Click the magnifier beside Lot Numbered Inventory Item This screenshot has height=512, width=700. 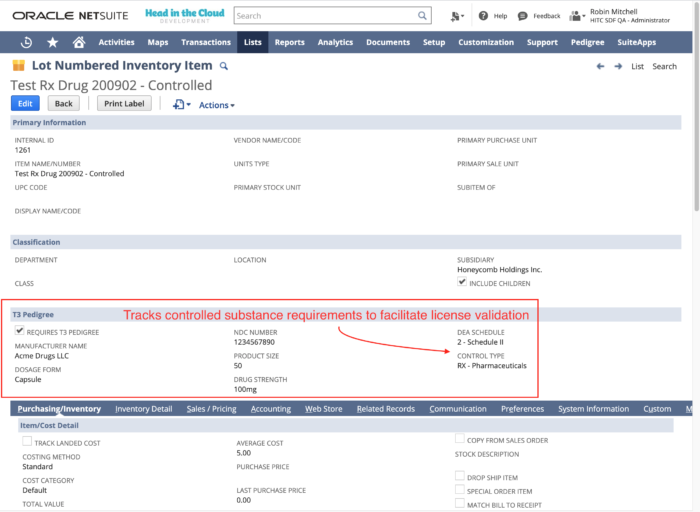[x=224, y=66]
